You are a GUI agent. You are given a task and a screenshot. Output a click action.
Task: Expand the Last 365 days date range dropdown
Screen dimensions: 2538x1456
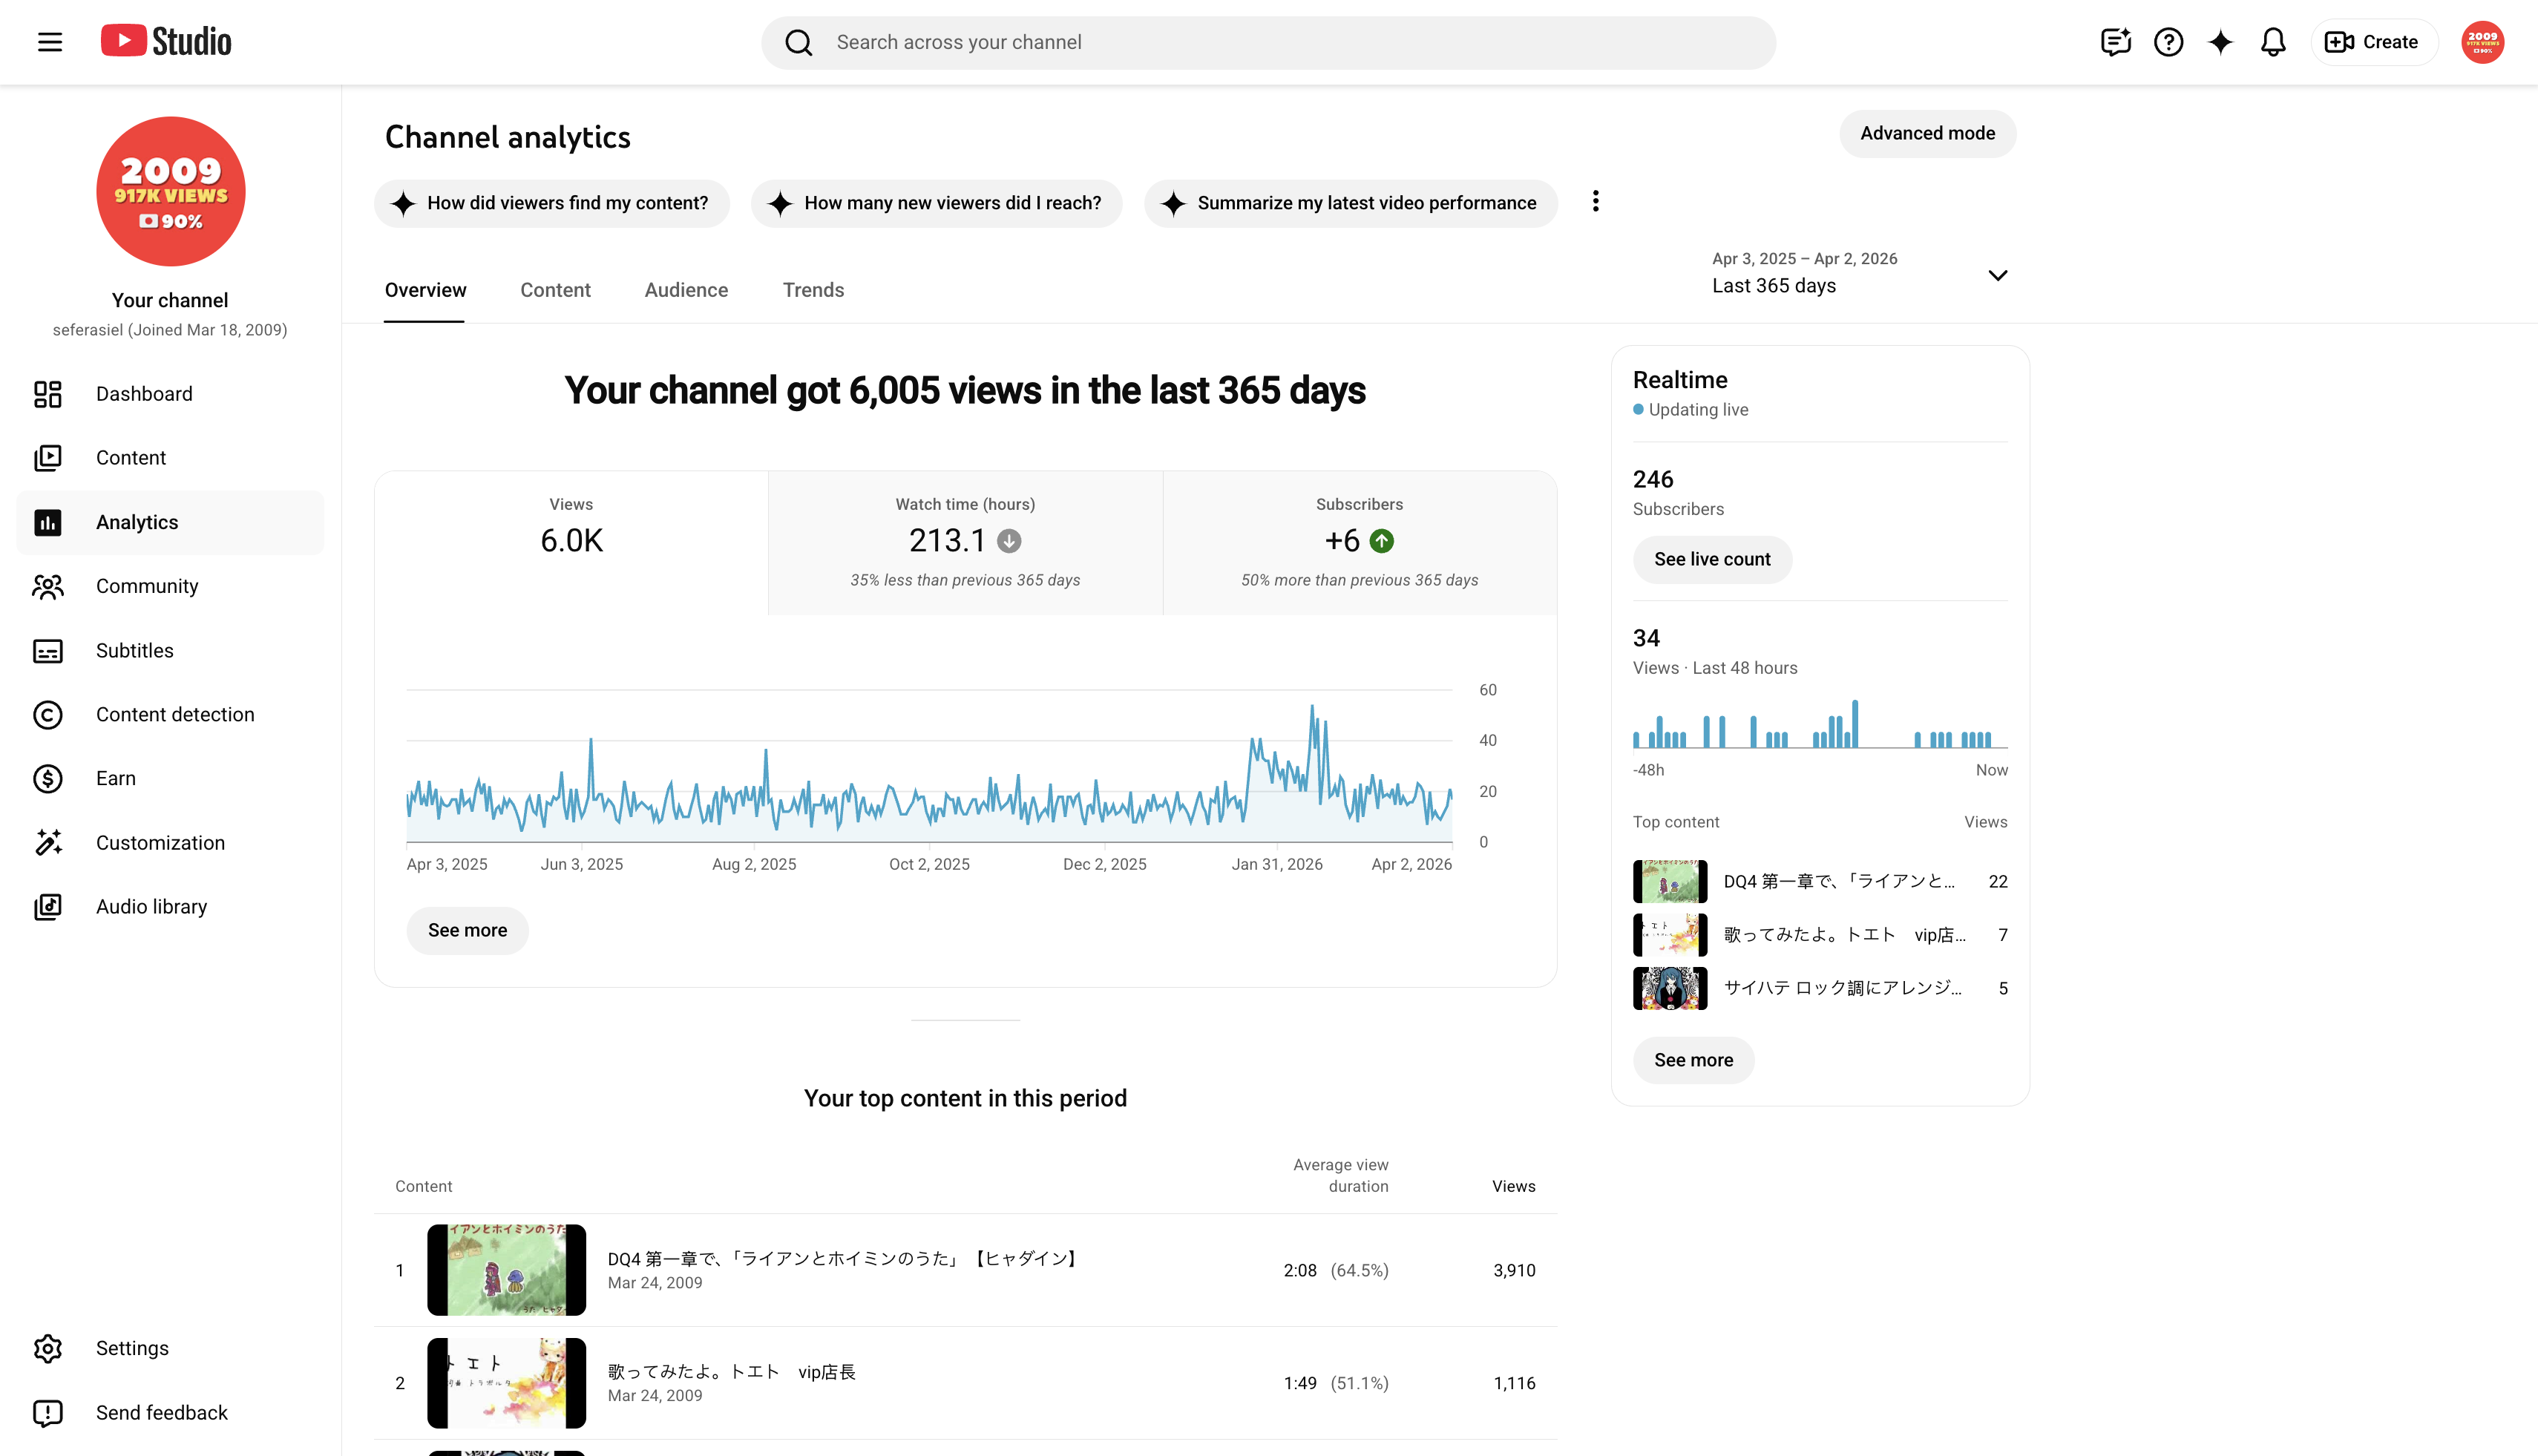1860,273
